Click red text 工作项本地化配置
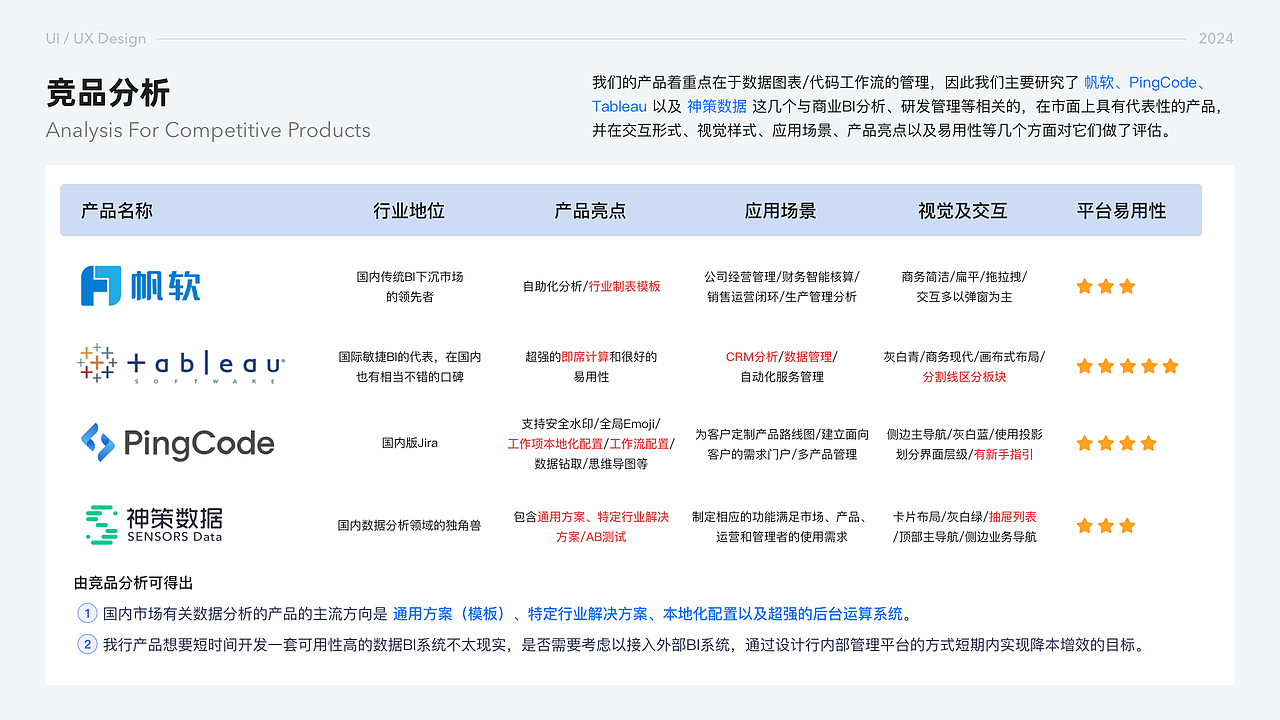 click(x=555, y=444)
